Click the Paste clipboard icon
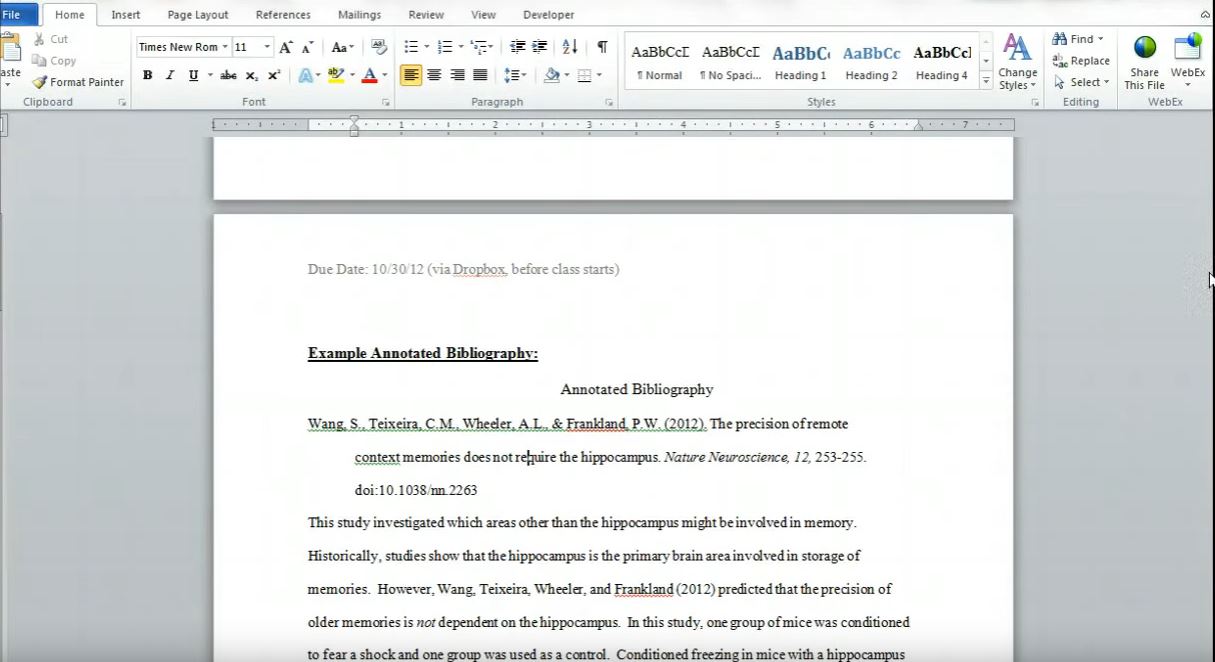Image resolution: width=1215 pixels, height=662 pixels. (11, 48)
